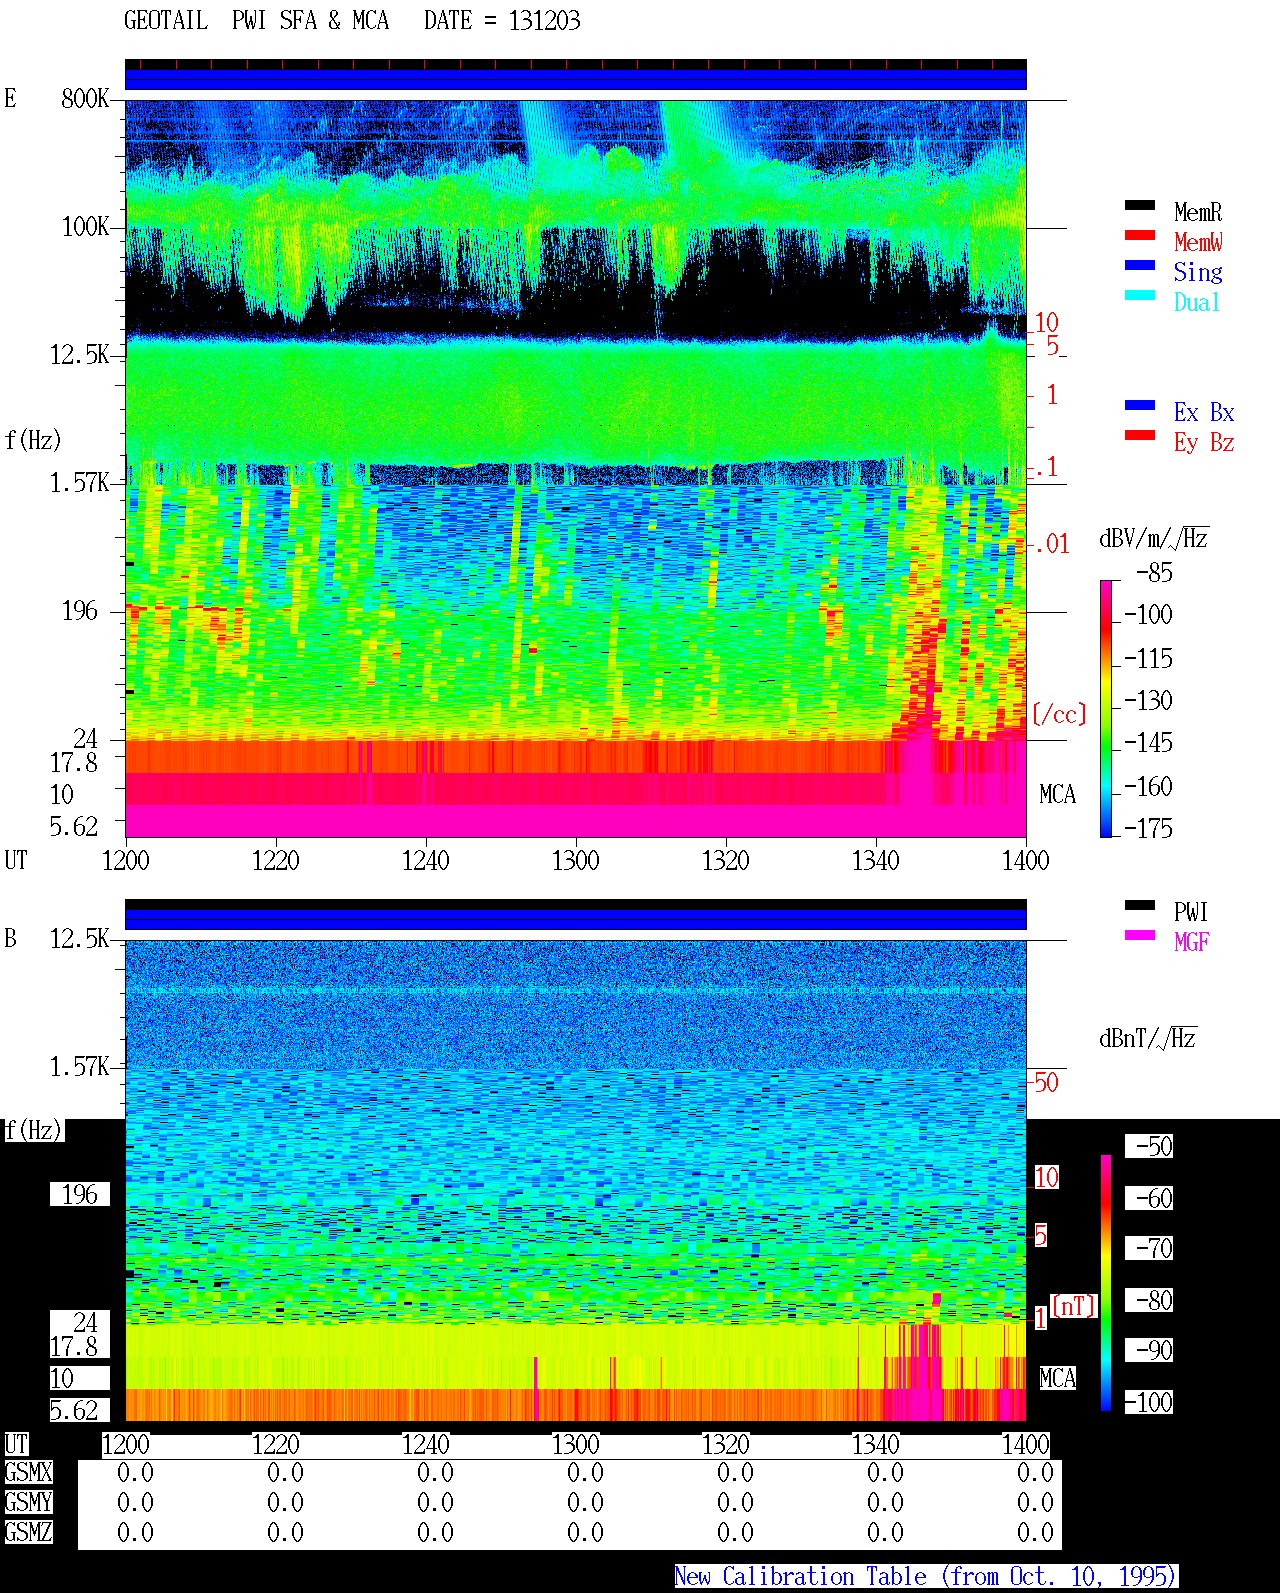Image resolution: width=1280 pixels, height=1593 pixels.
Task: Click the GEOTAIL PWI SFA & MCA title
Action: pyautogui.click(x=256, y=21)
